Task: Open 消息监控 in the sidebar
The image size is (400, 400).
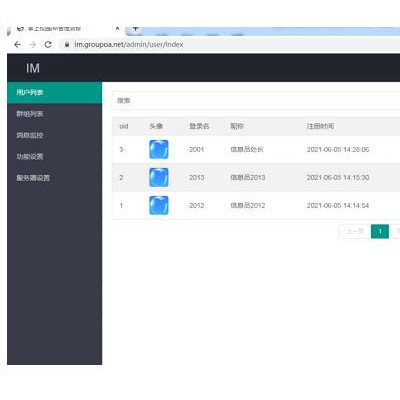Action: (55, 135)
